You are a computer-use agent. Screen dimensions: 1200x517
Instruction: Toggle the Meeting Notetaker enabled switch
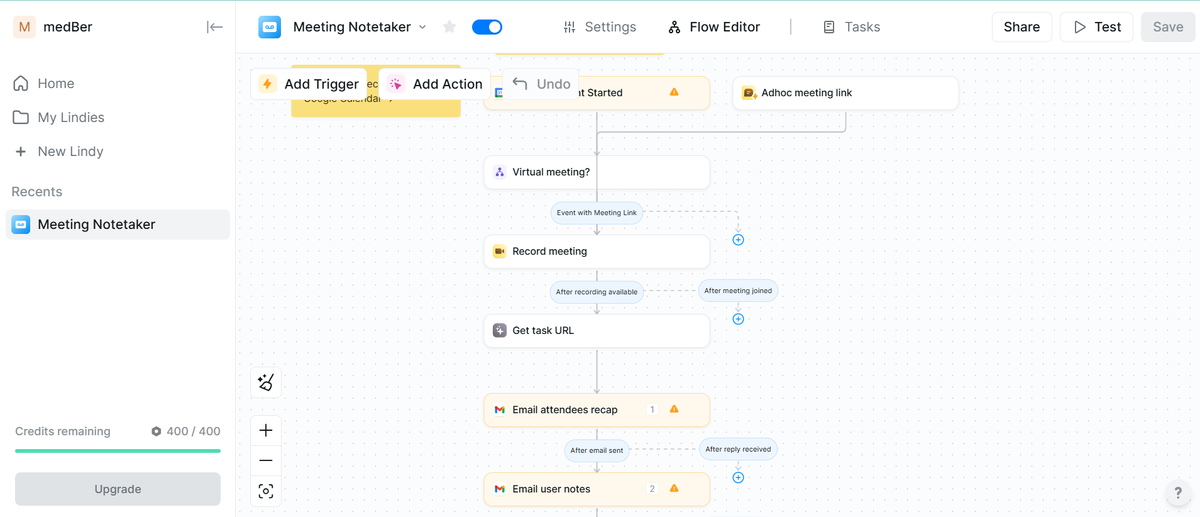tap(487, 27)
